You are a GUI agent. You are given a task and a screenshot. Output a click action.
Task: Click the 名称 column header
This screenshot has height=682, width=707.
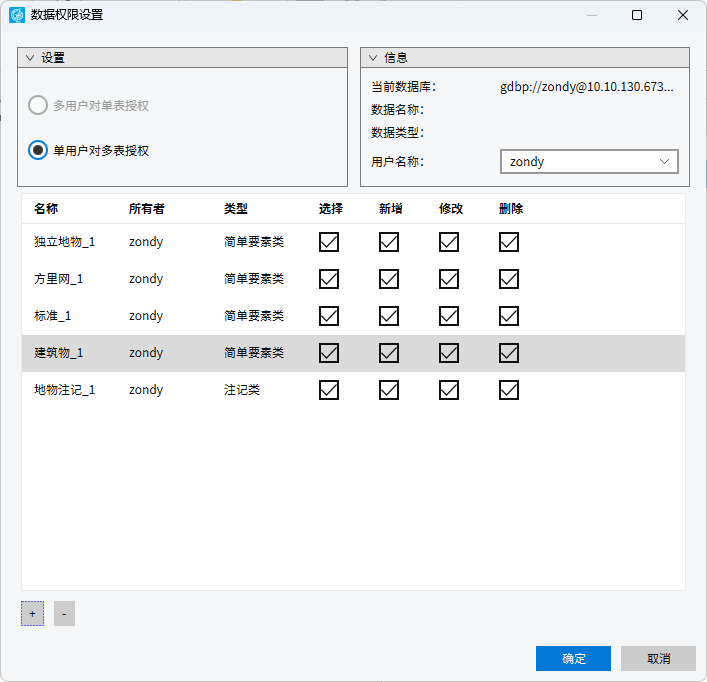(x=46, y=209)
